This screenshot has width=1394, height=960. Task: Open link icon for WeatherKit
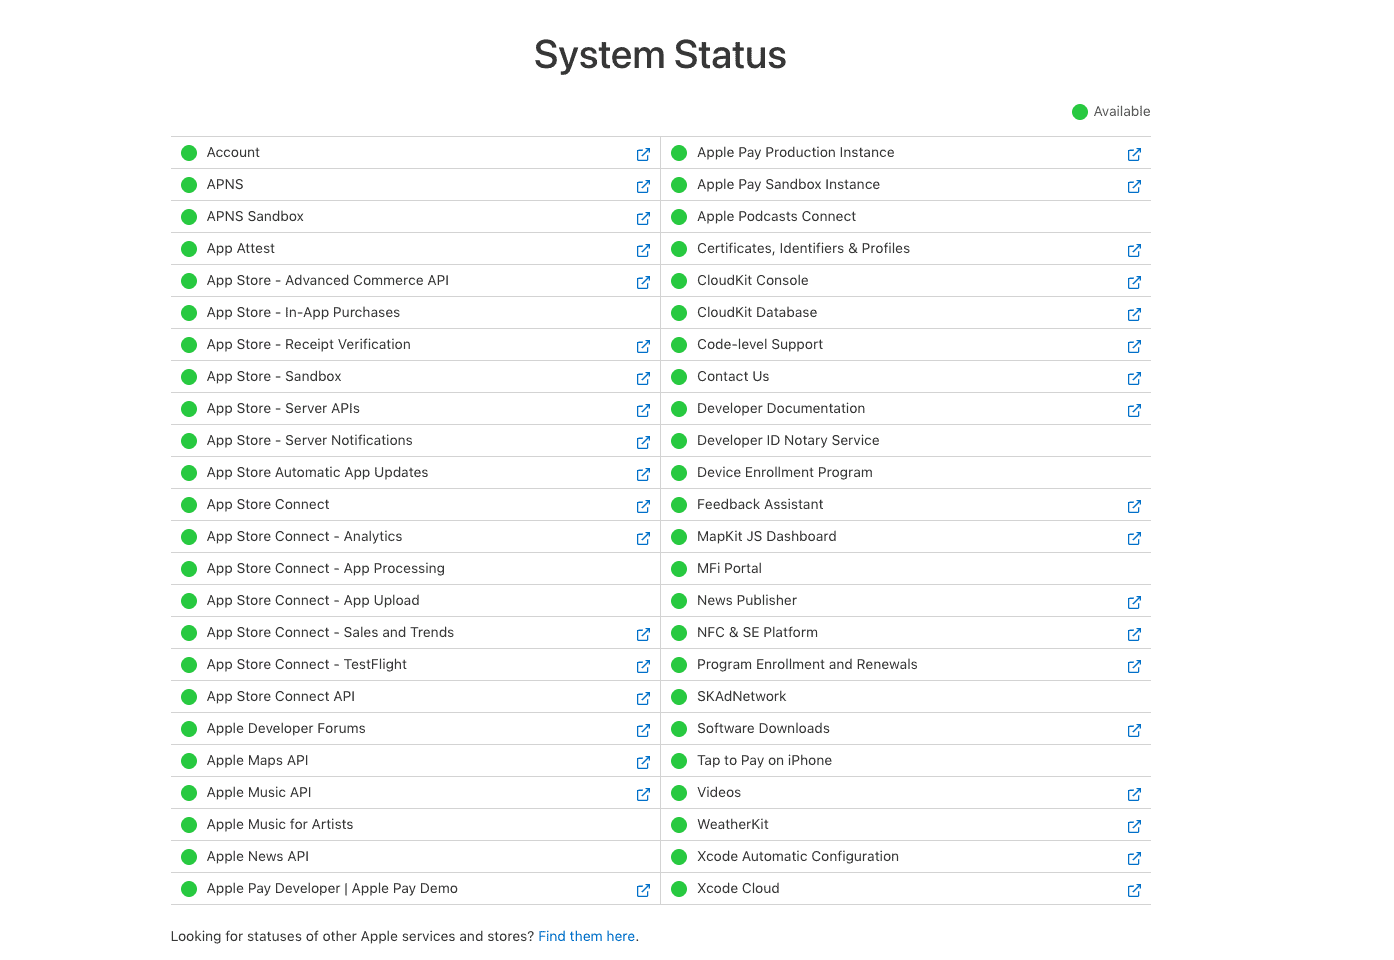1134,826
